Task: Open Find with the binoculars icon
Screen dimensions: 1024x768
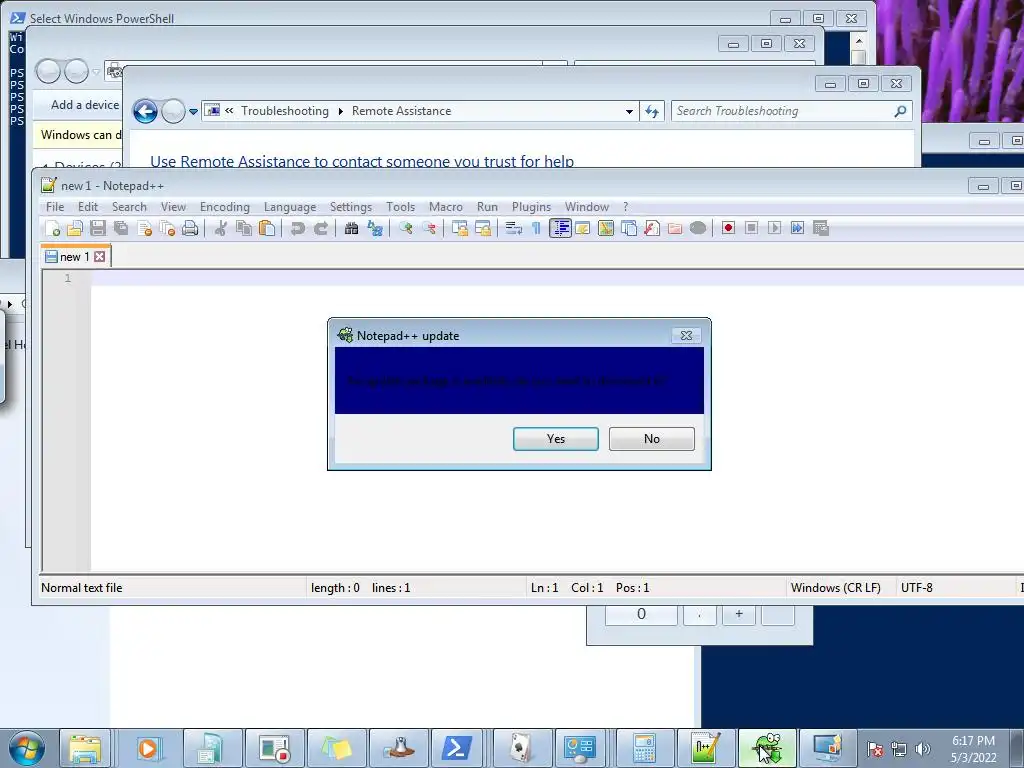Action: click(351, 228)
